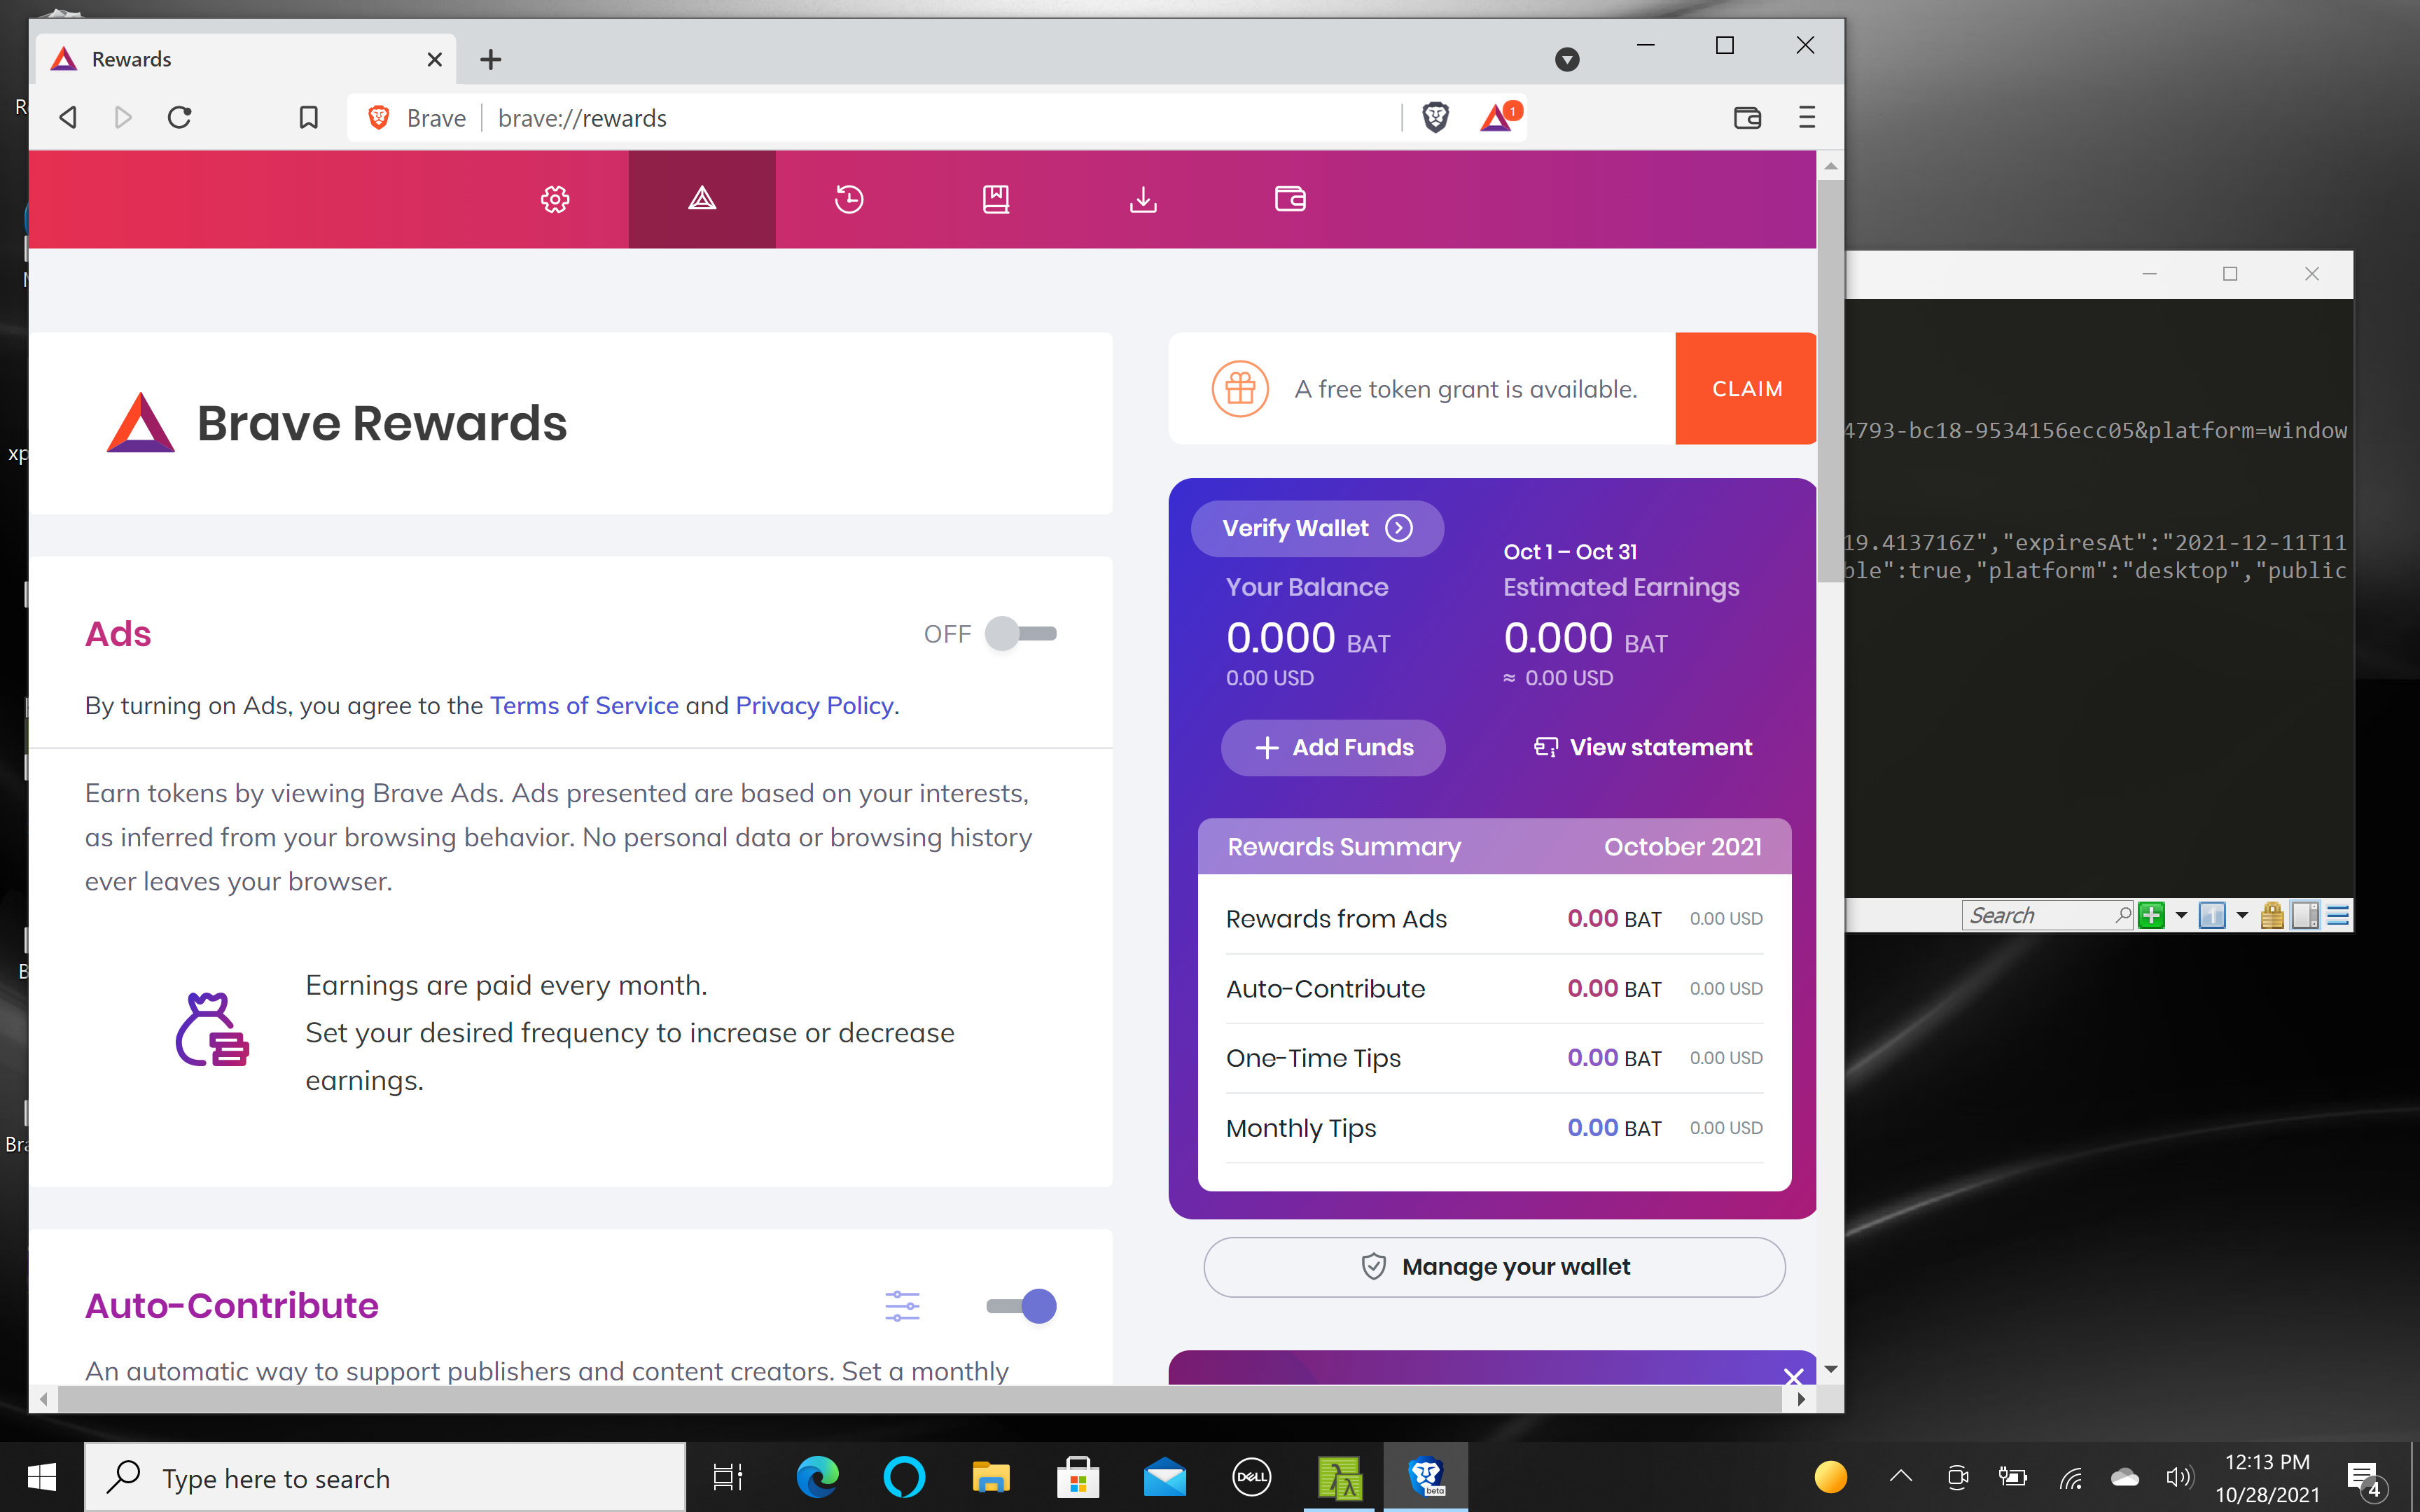Open the History clock tab
The image size is (2420, 1512).
(x=849, y=199)
